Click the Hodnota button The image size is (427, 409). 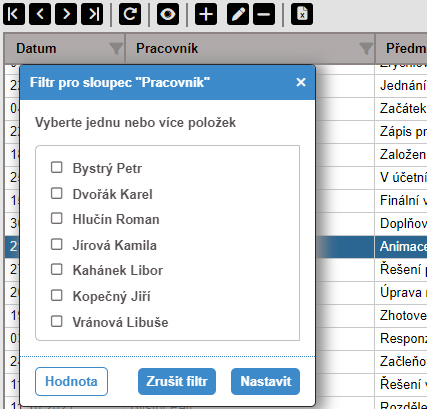71,381
